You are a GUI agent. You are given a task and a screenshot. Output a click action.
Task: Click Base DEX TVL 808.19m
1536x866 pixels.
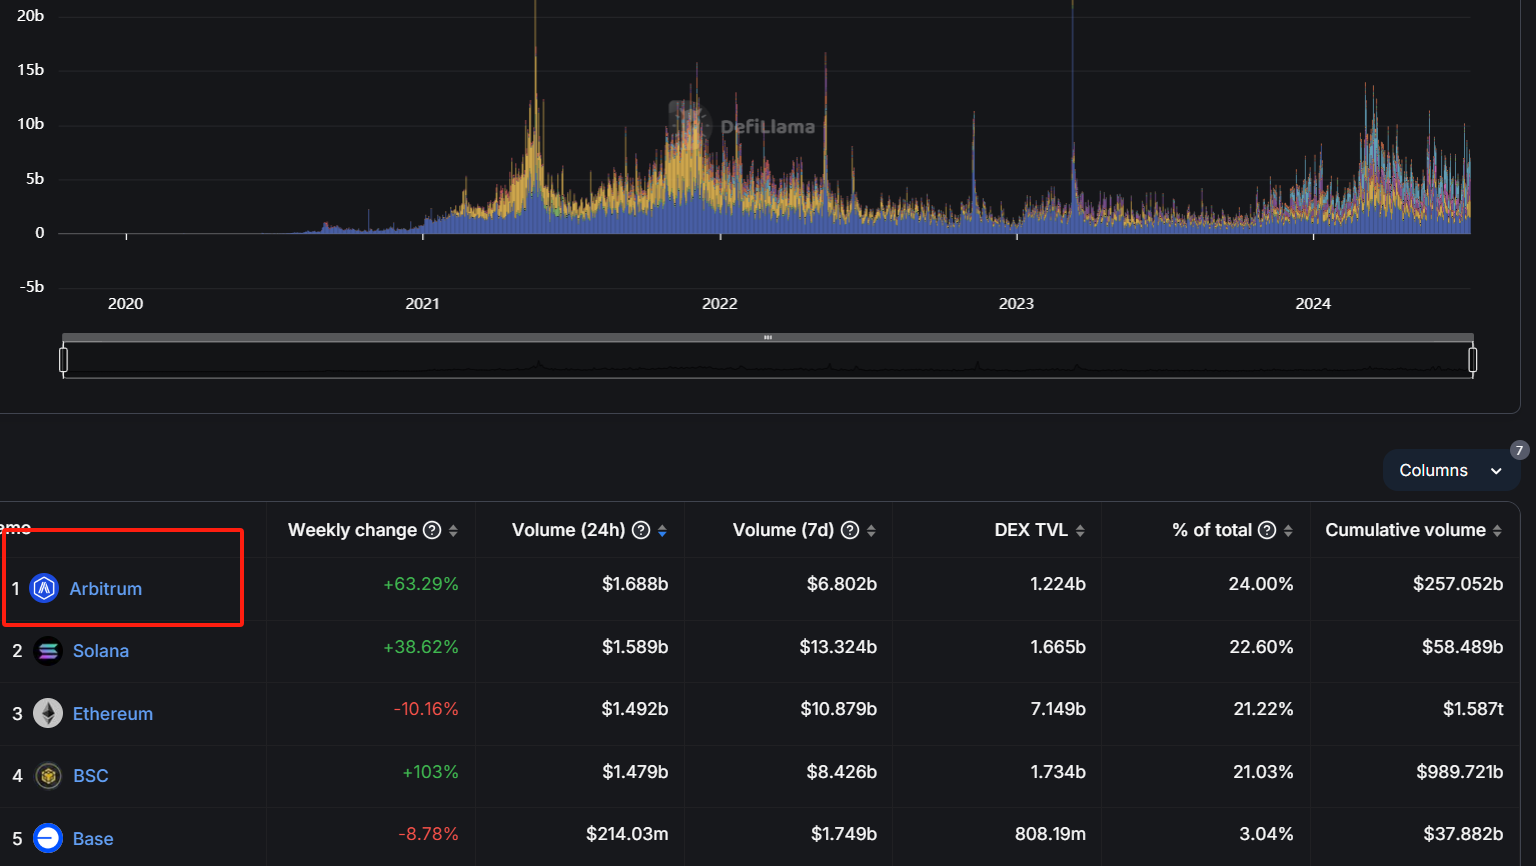[x=1050, y=834]
